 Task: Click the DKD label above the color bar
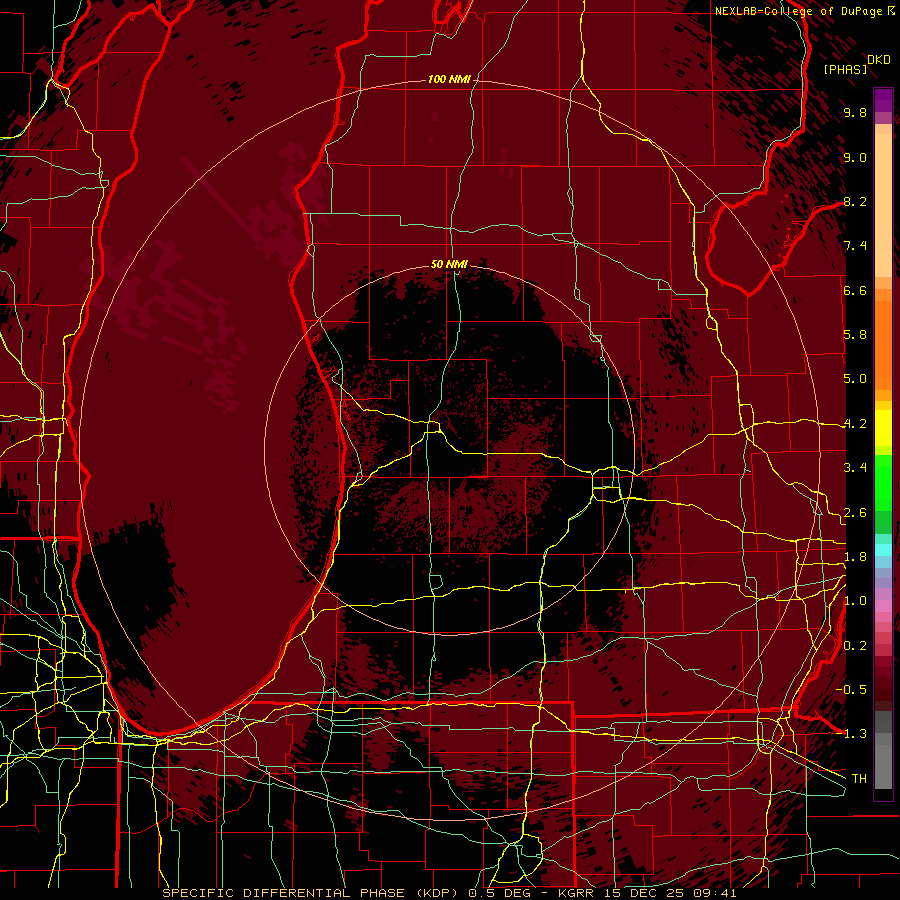click(x=879, y=60)
